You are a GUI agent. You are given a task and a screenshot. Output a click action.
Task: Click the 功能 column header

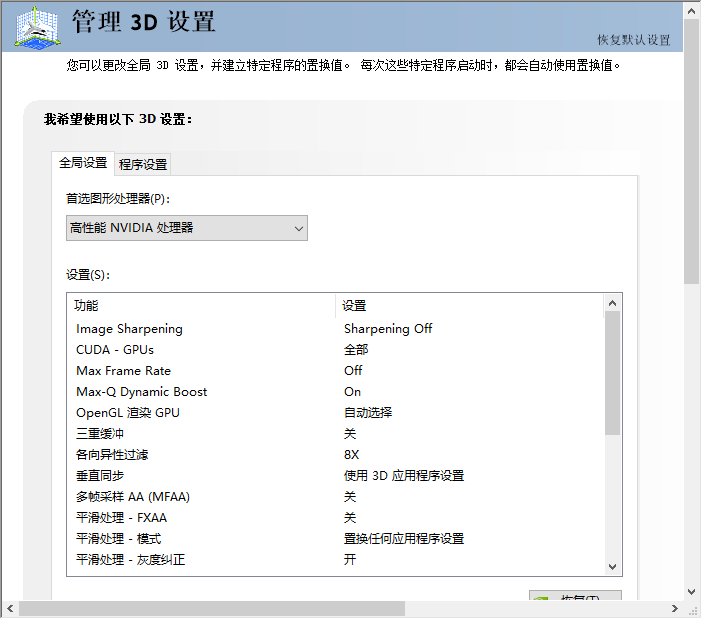point(201,306)
